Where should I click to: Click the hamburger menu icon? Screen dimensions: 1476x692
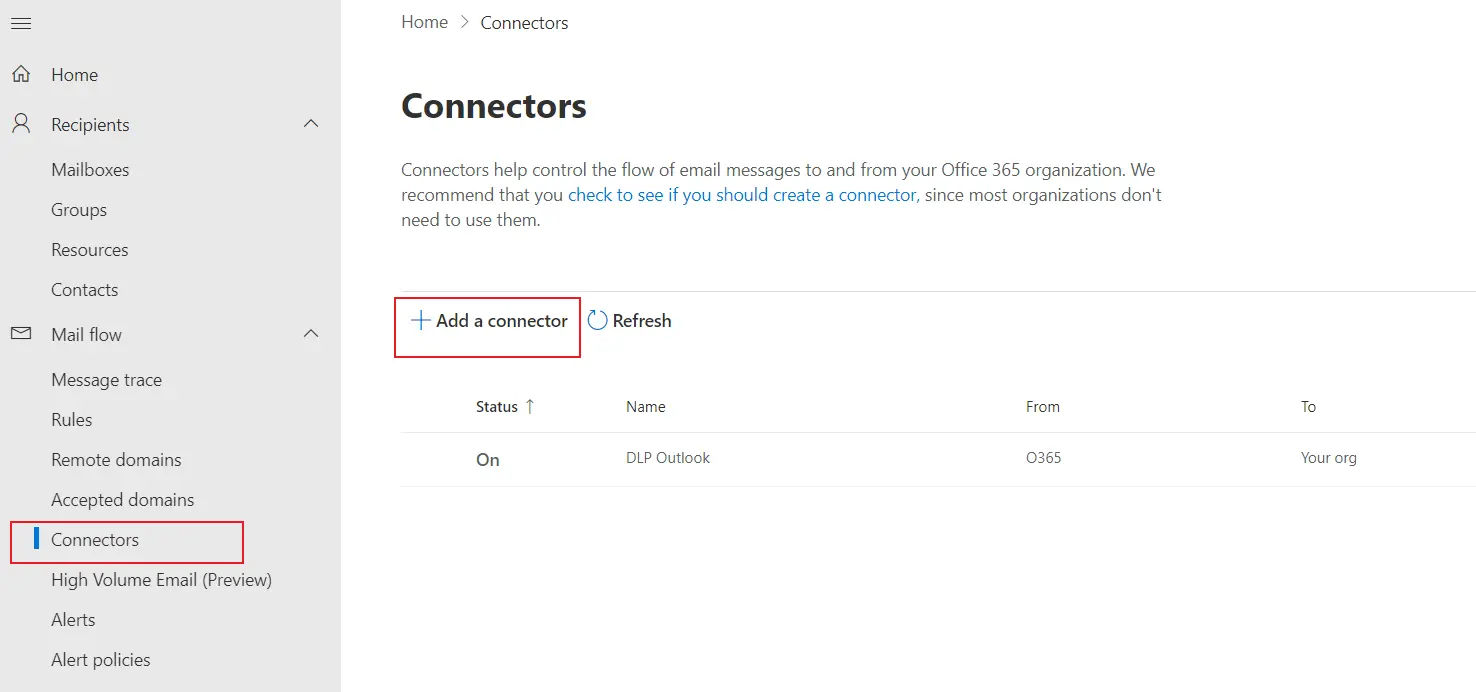pyautogui.click(x=20, y=23)
